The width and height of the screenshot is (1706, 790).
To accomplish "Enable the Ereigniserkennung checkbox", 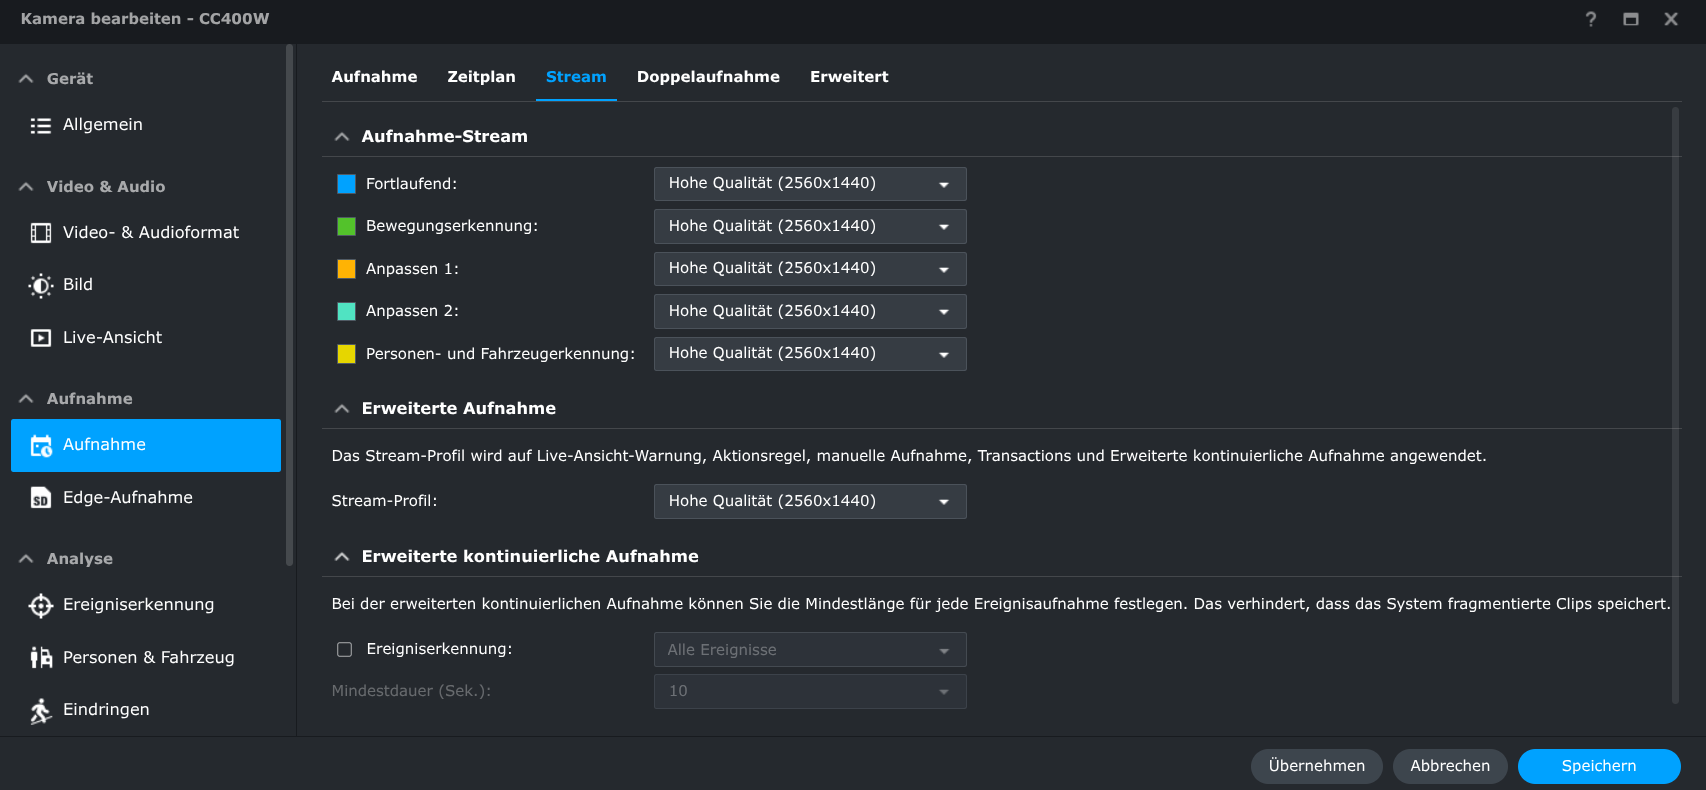I will (345, 649).
